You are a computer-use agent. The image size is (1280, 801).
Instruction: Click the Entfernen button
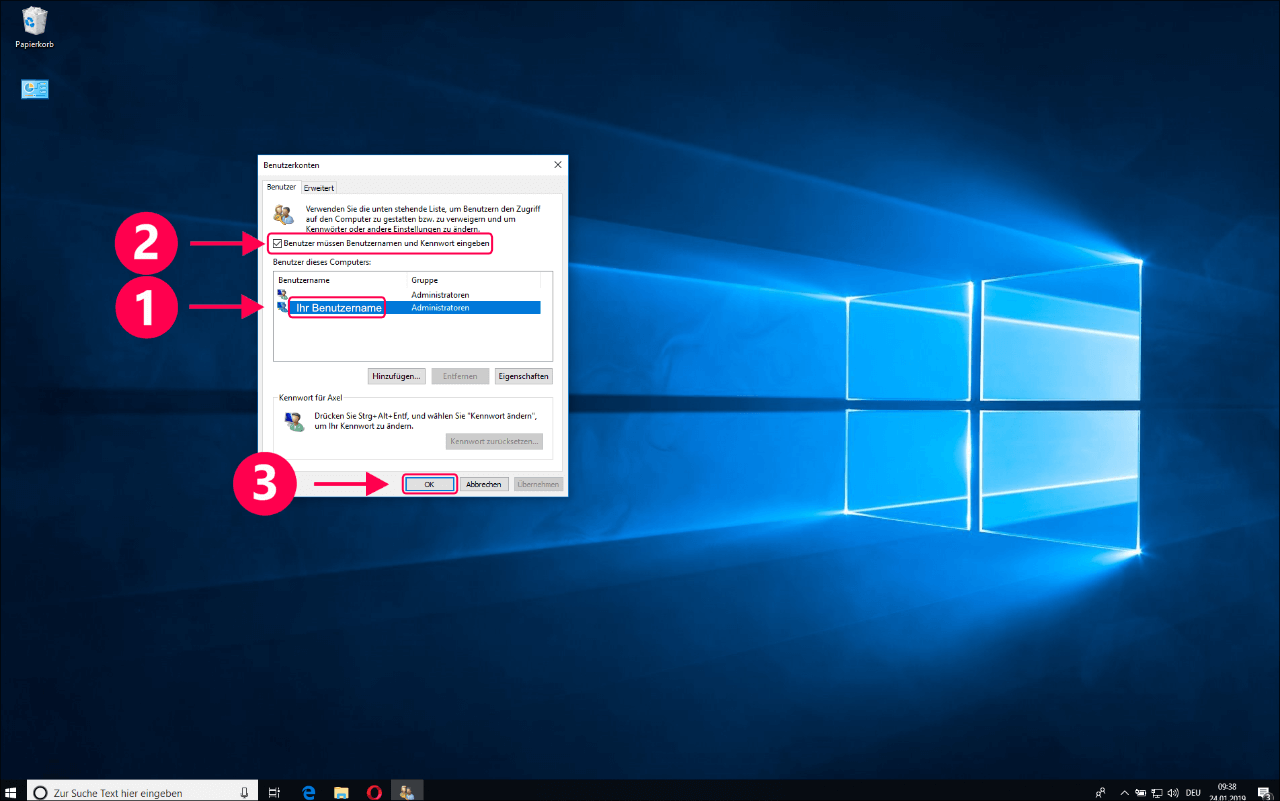pos(460,376)
